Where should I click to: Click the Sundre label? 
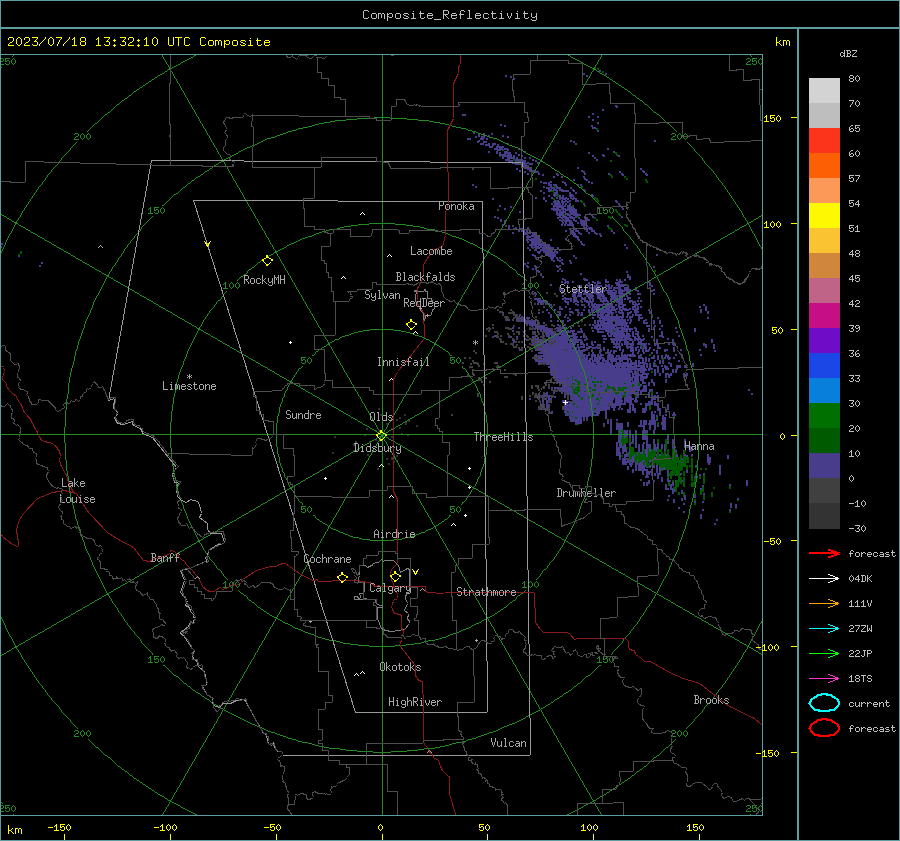coord(303,415)
